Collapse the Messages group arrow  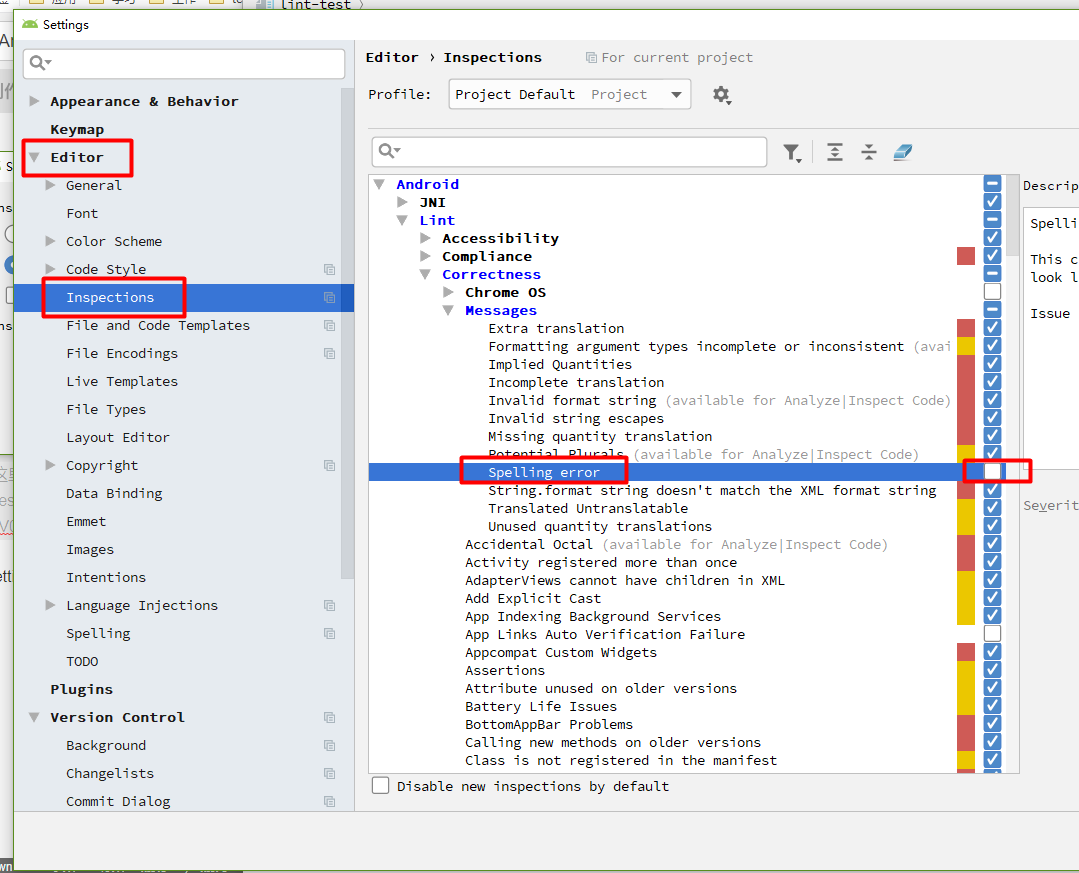448,310
